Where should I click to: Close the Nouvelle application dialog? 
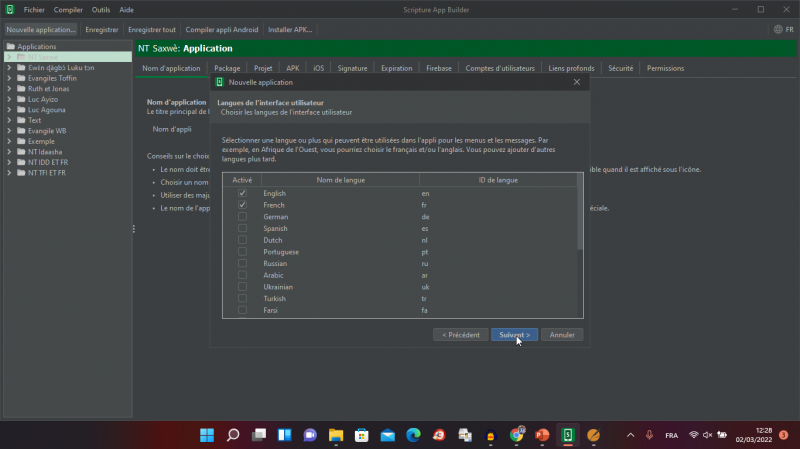click(577, 82)
